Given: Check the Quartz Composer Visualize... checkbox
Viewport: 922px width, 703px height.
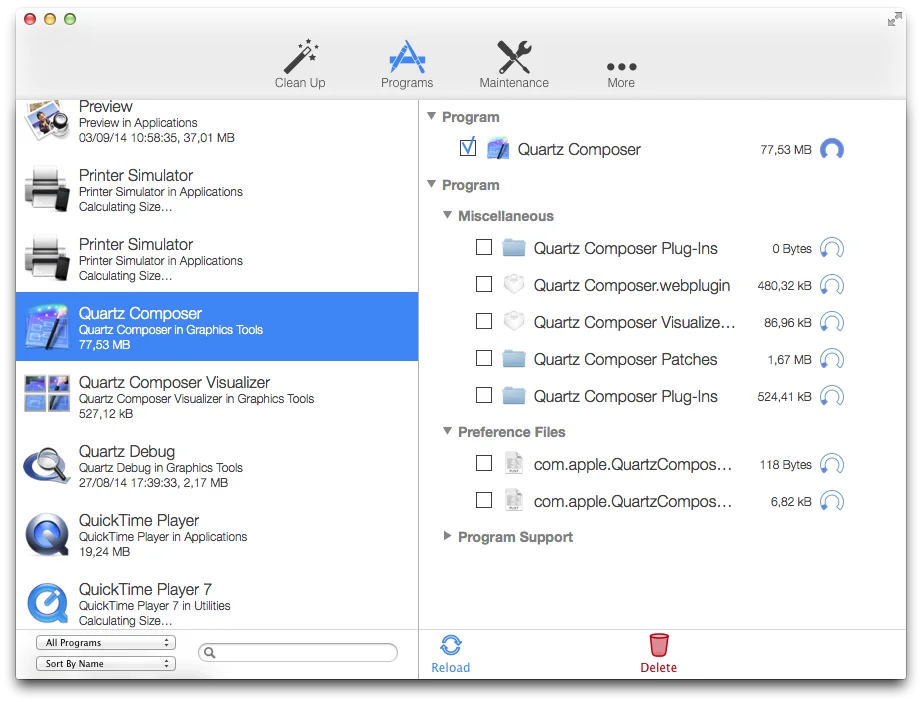Looking at the screenshot, I should 484,322.
